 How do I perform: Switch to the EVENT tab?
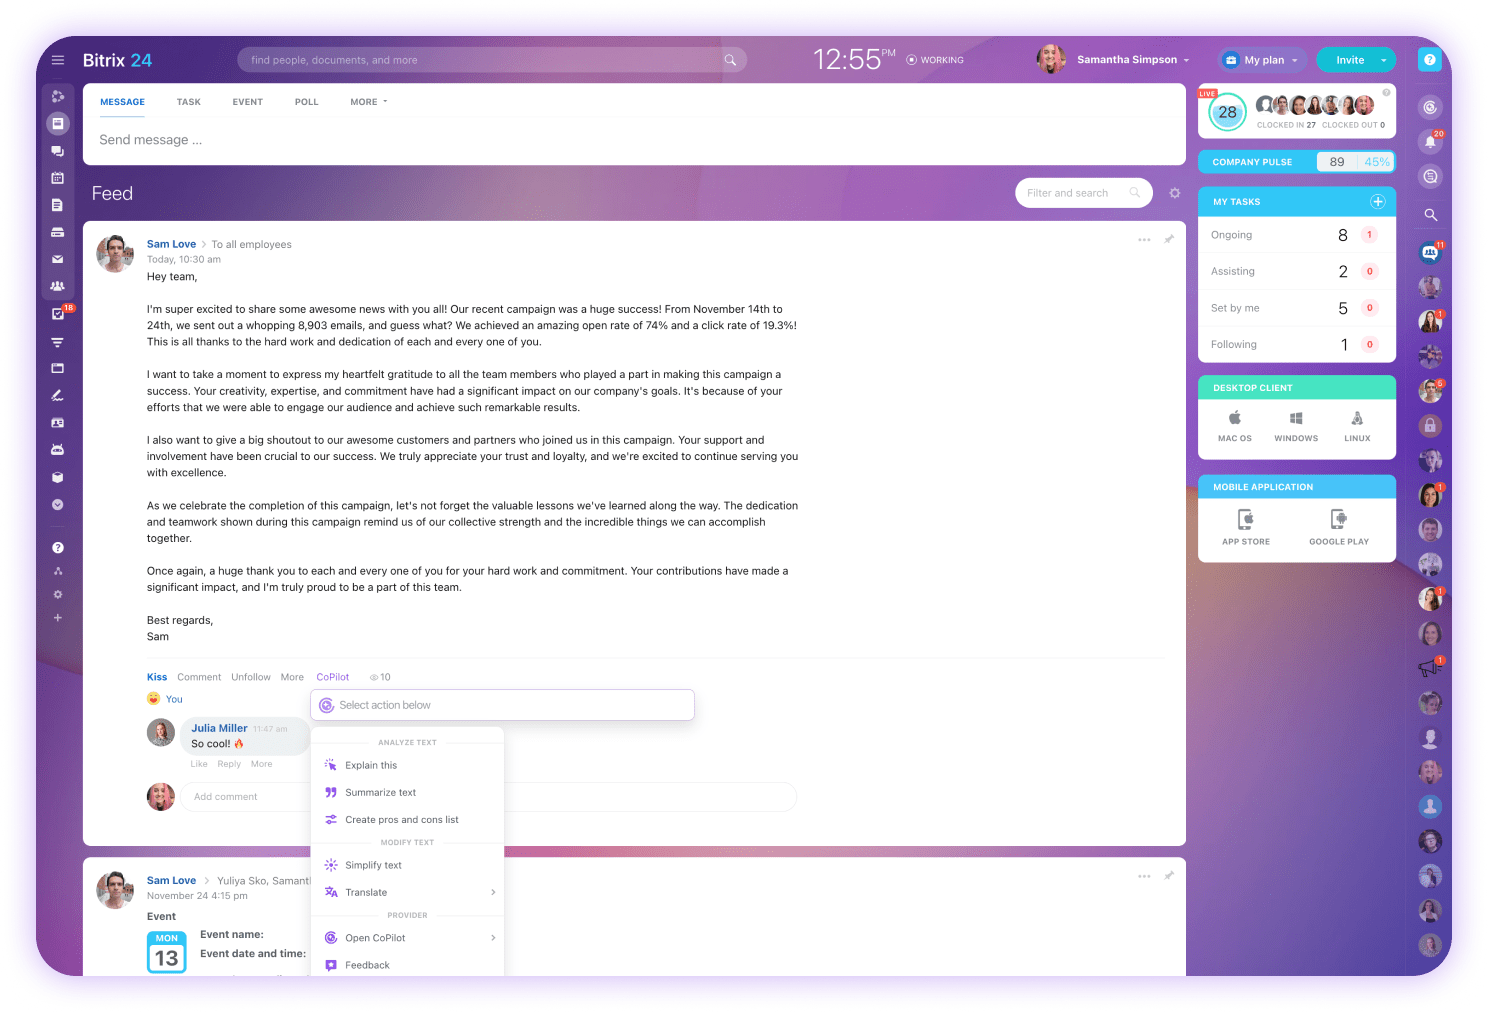click(x=247, y=101)
